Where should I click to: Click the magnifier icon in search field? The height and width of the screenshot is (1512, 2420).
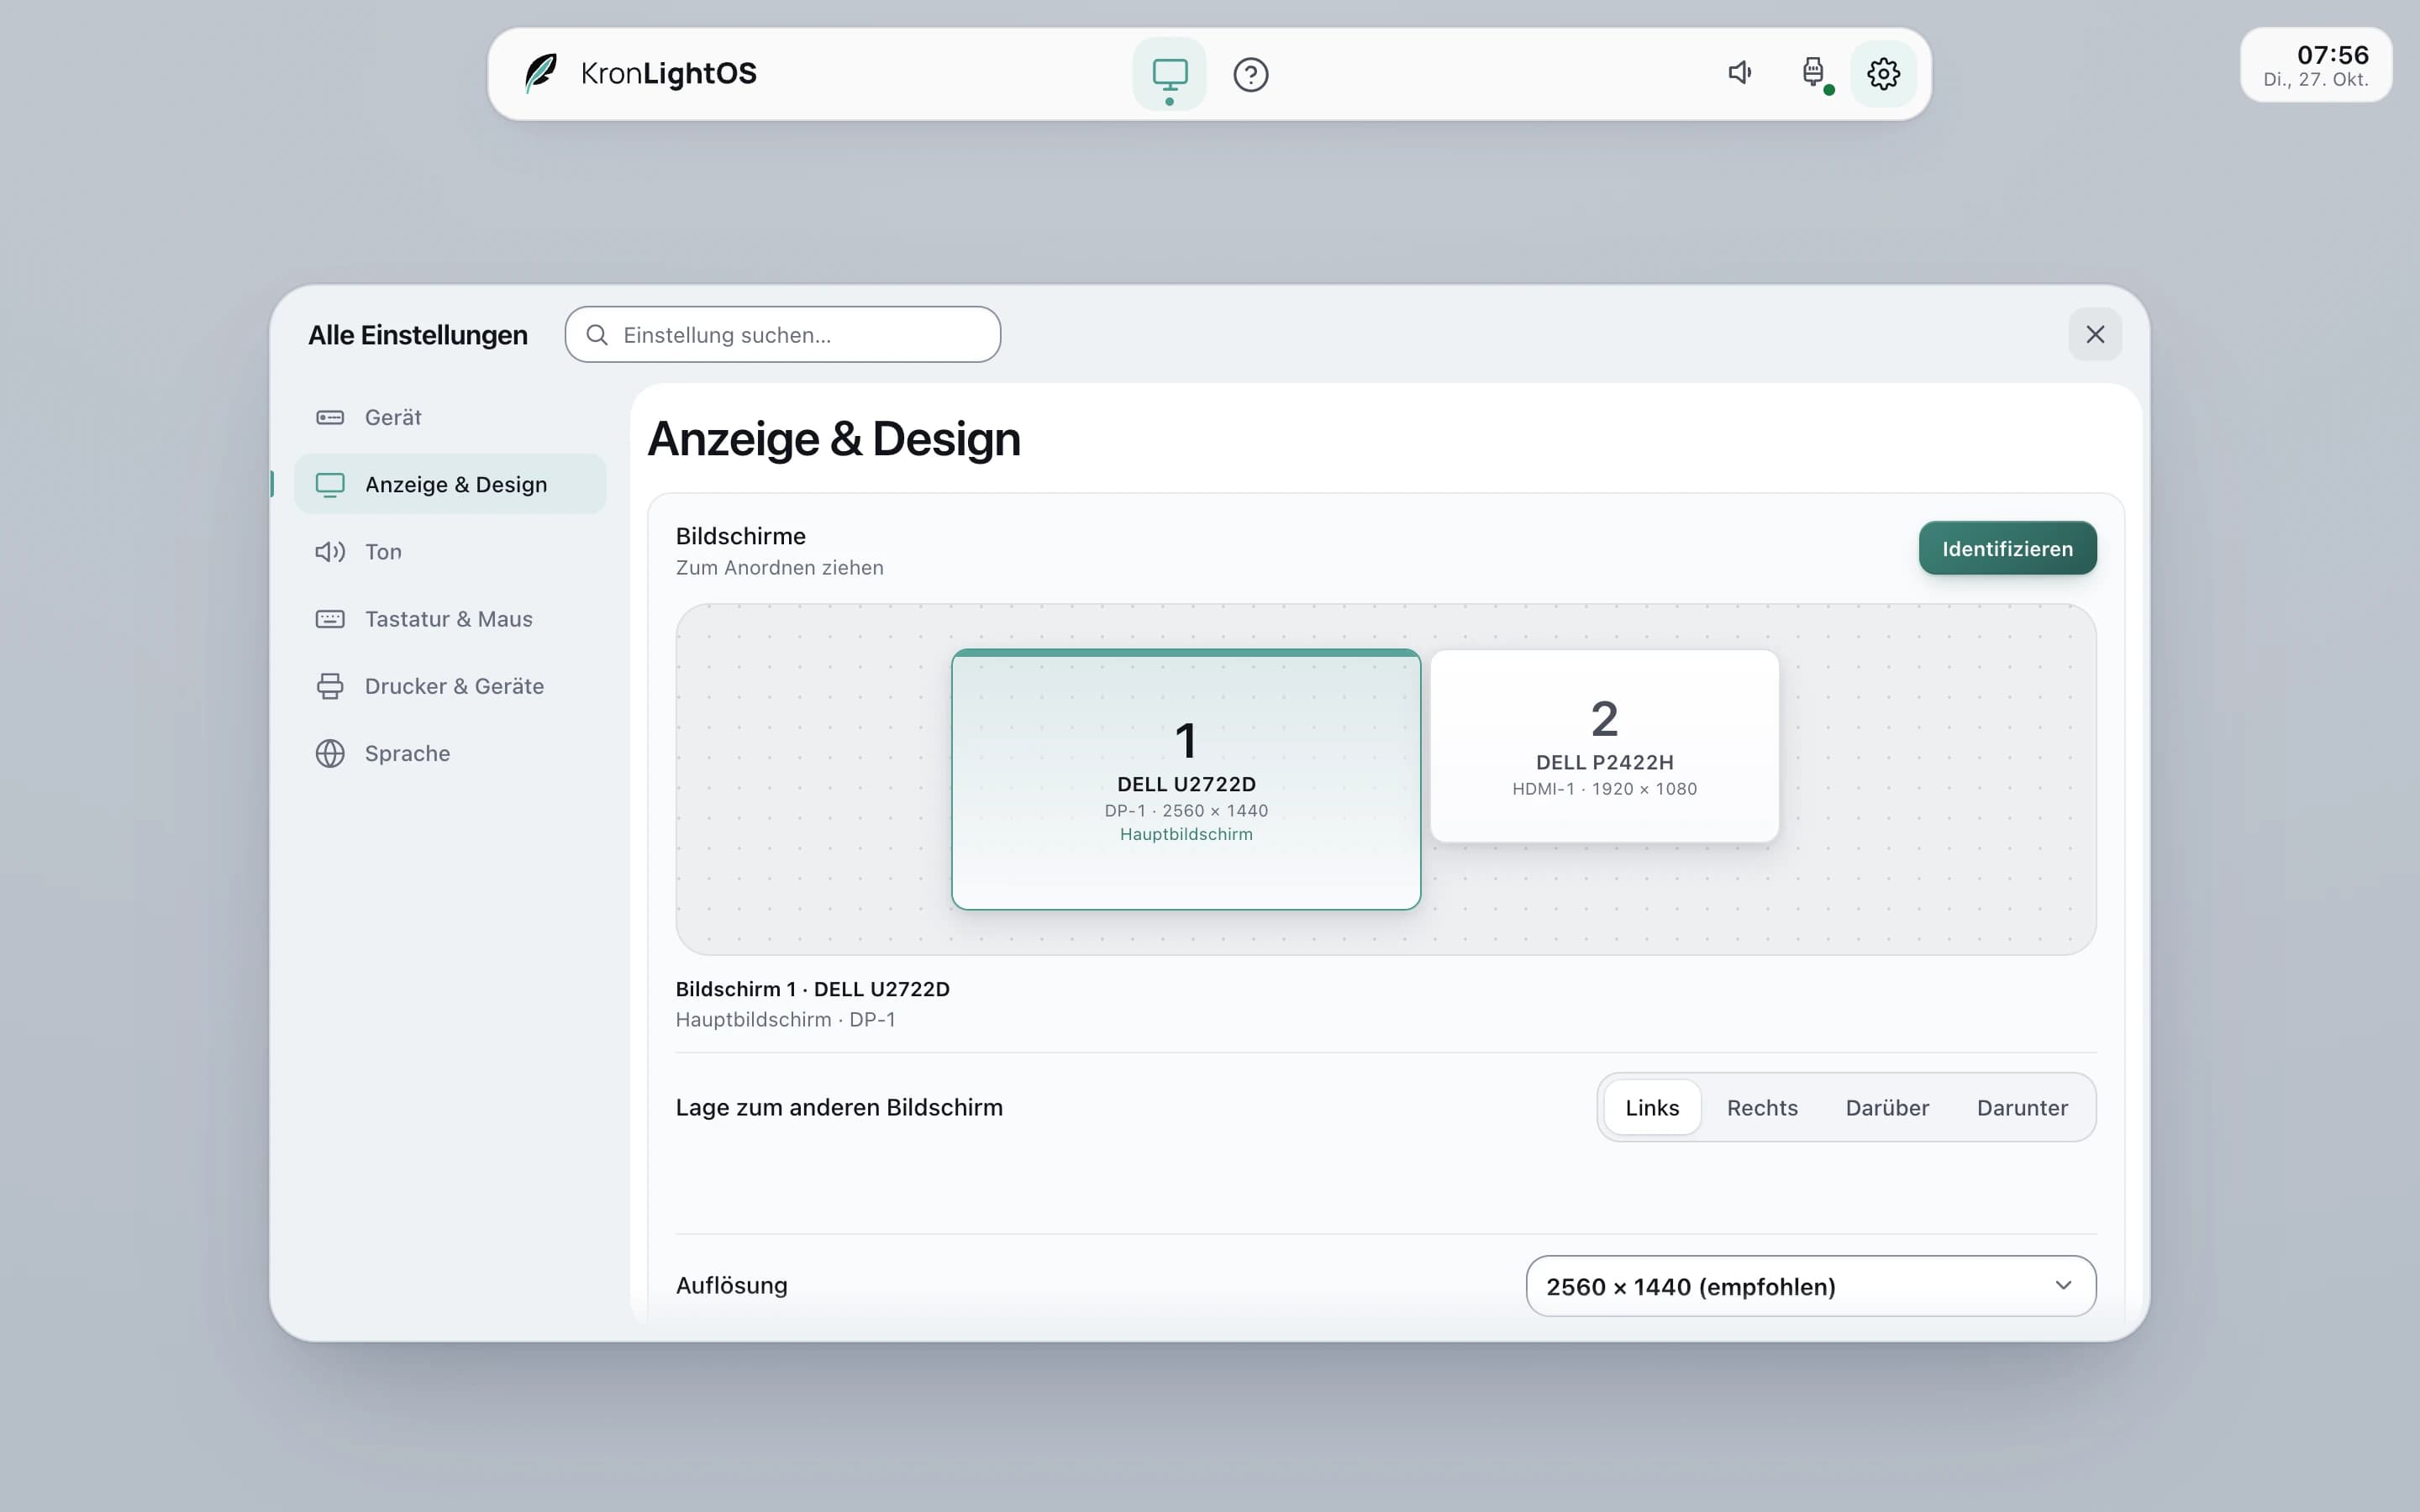[597, 335]
